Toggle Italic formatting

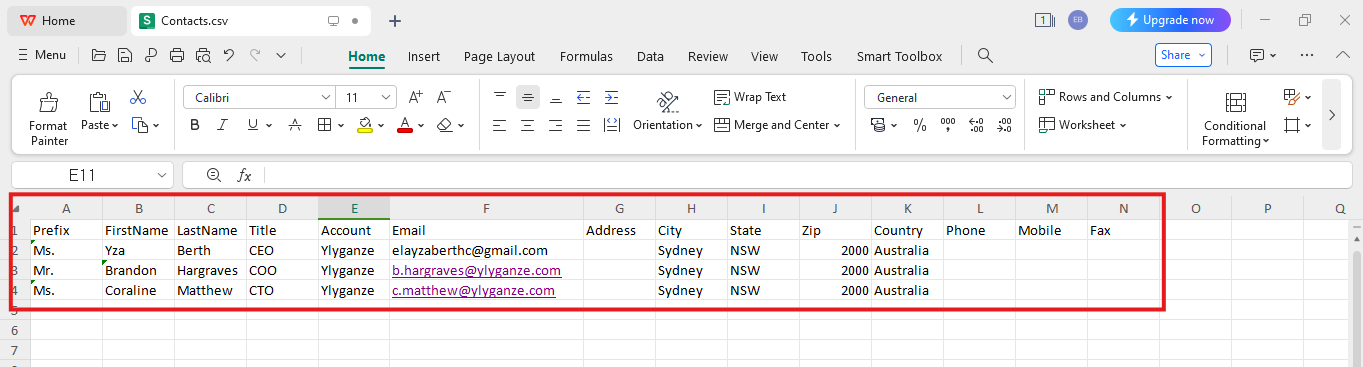click(x=223, y=125)
